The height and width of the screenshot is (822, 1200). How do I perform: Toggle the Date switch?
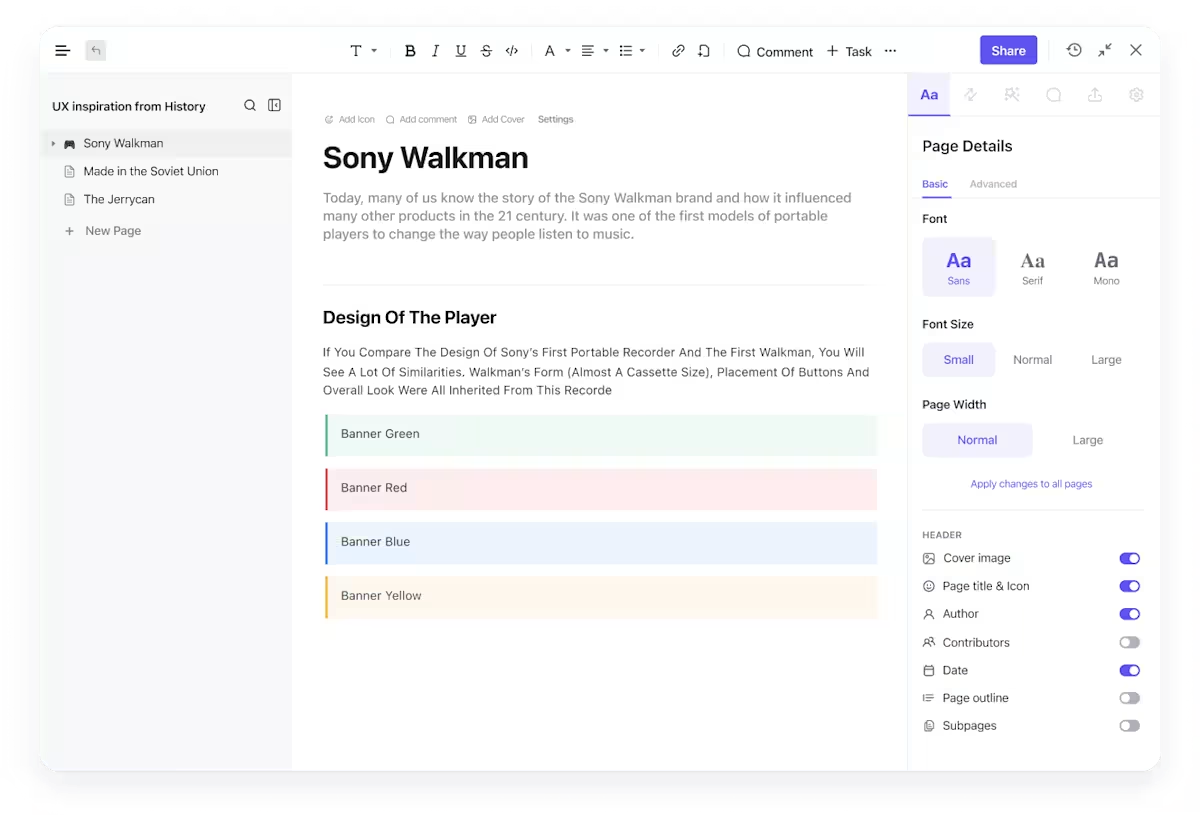coord(1129,670)
